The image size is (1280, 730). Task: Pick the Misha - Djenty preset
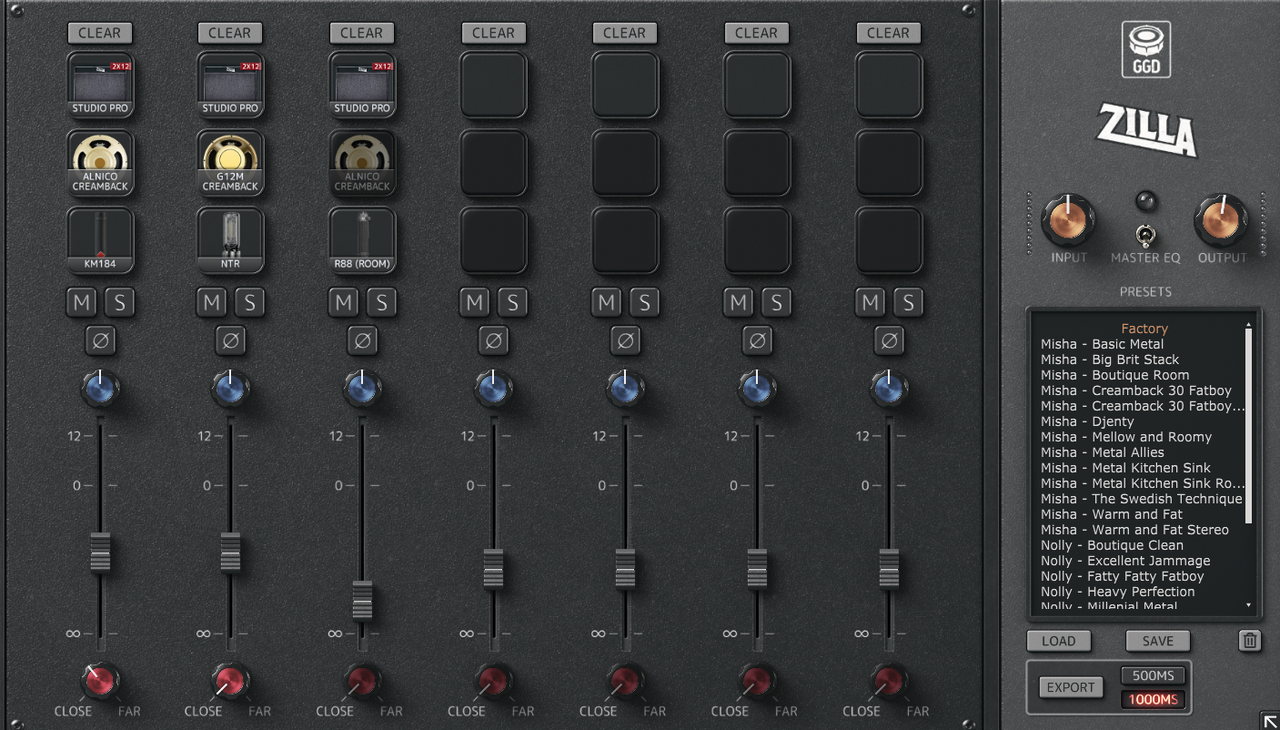click(1087, 421)
